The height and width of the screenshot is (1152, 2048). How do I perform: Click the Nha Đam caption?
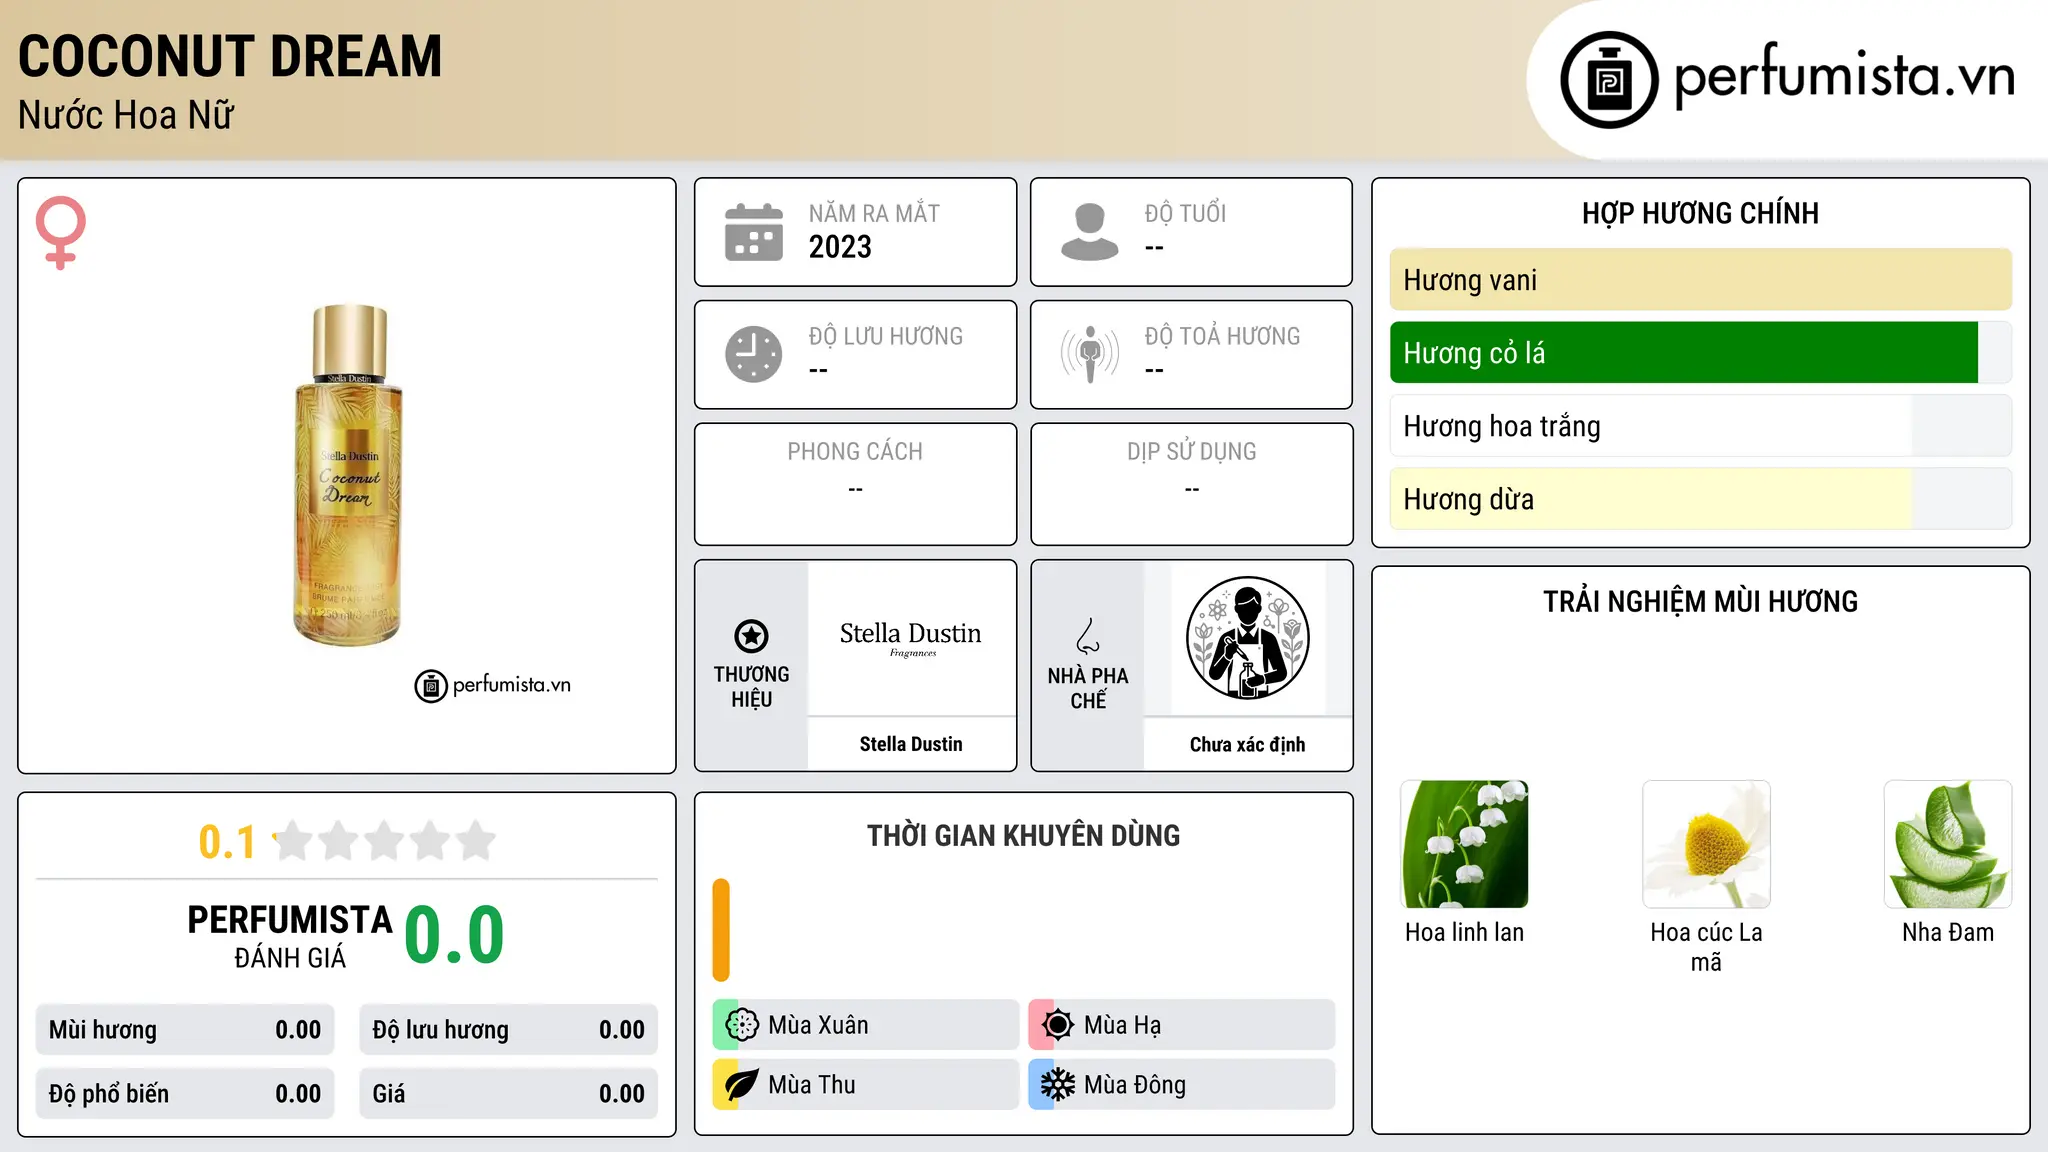point(1948,932)
